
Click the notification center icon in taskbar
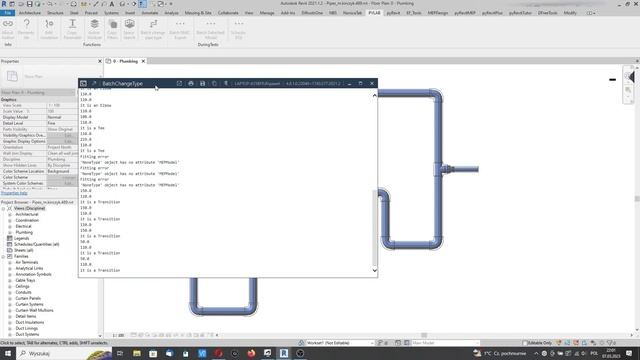[629, 353]
